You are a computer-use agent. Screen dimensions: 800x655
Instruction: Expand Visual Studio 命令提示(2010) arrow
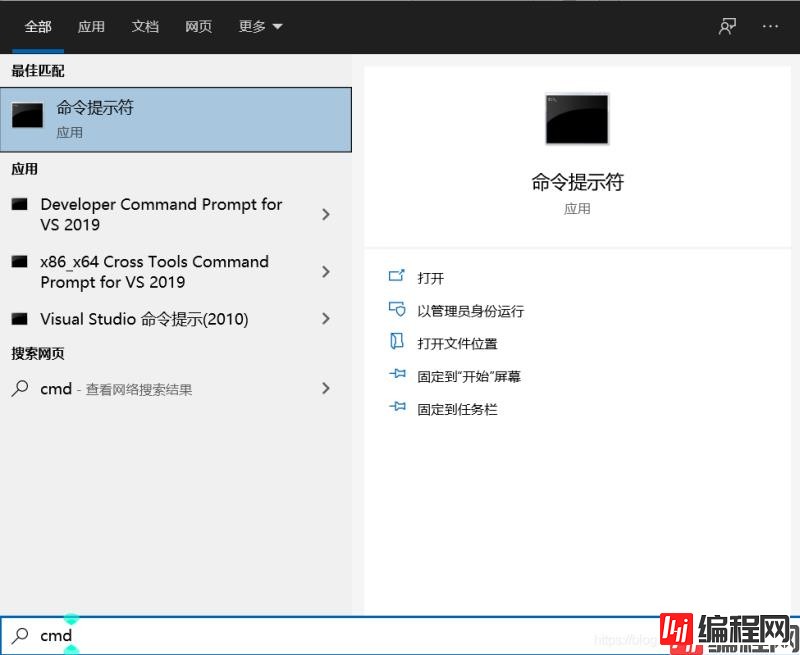click(x=326, y=319)
